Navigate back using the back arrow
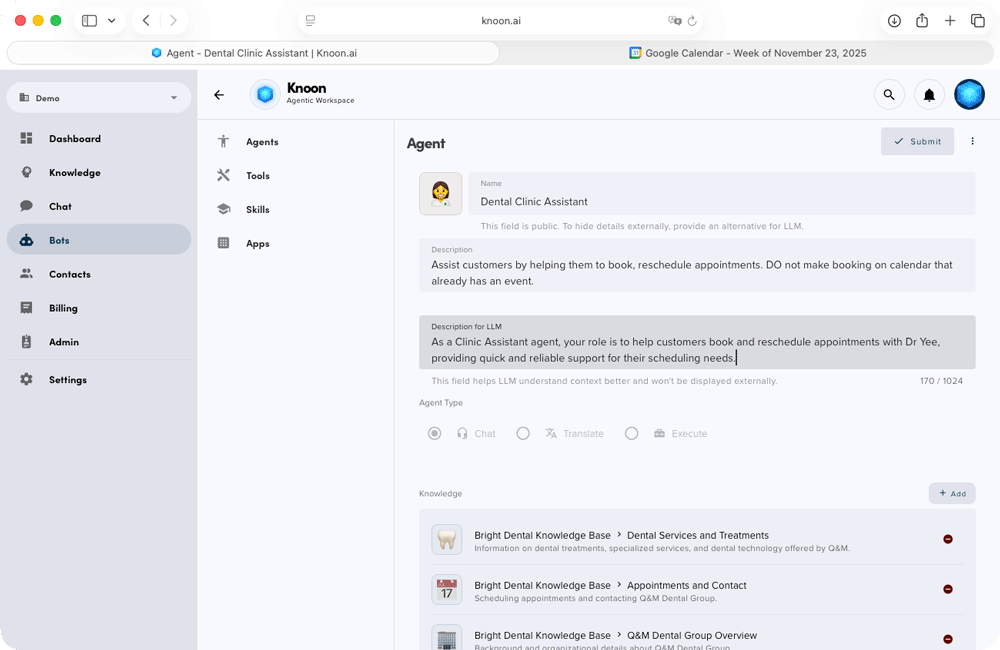 (x=219, y=94)
